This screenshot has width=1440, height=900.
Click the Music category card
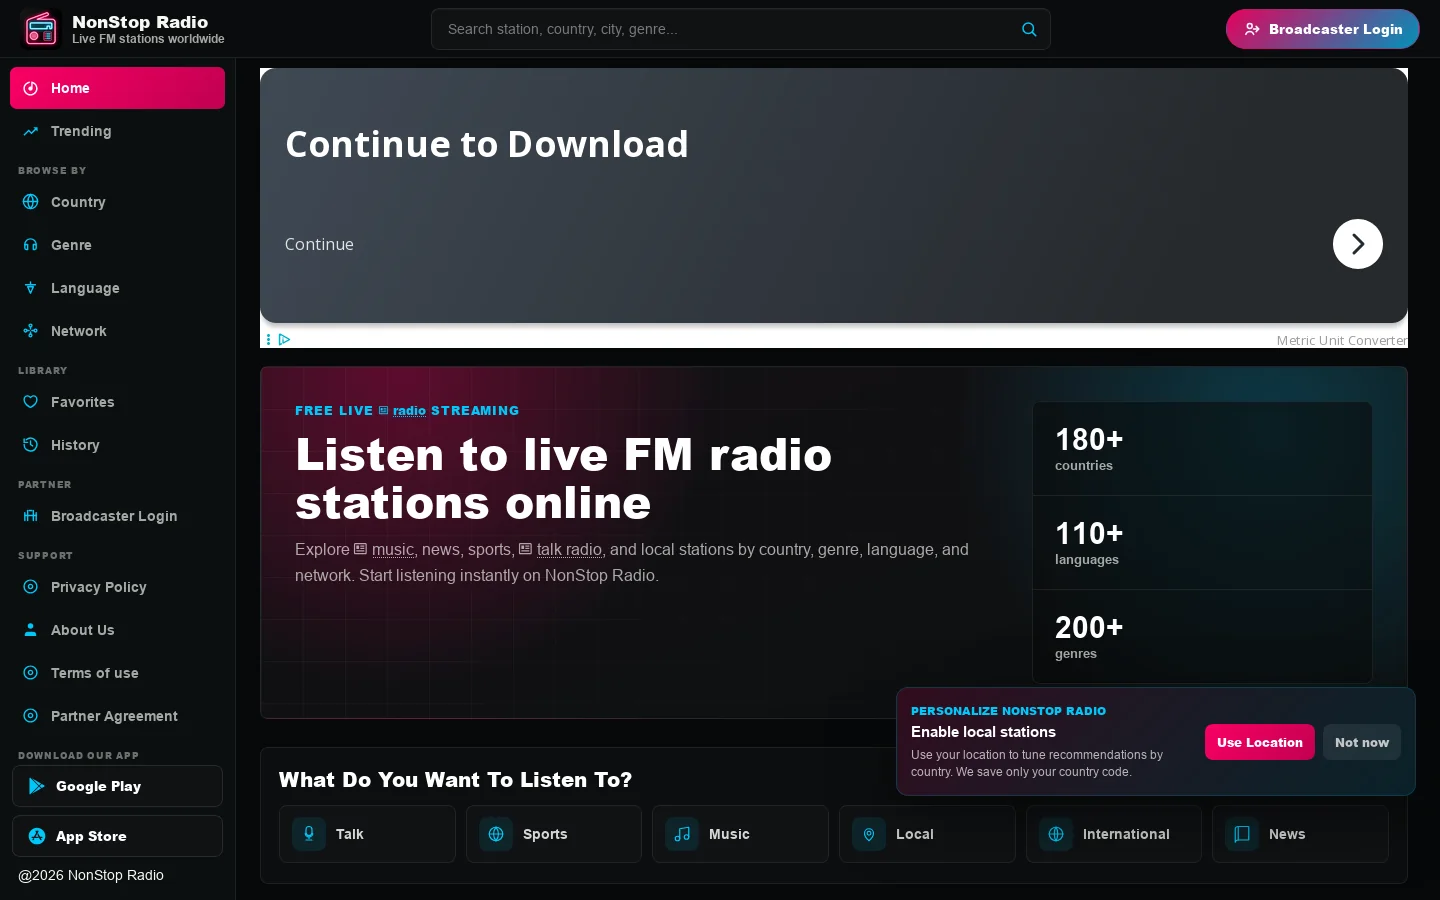740,834
